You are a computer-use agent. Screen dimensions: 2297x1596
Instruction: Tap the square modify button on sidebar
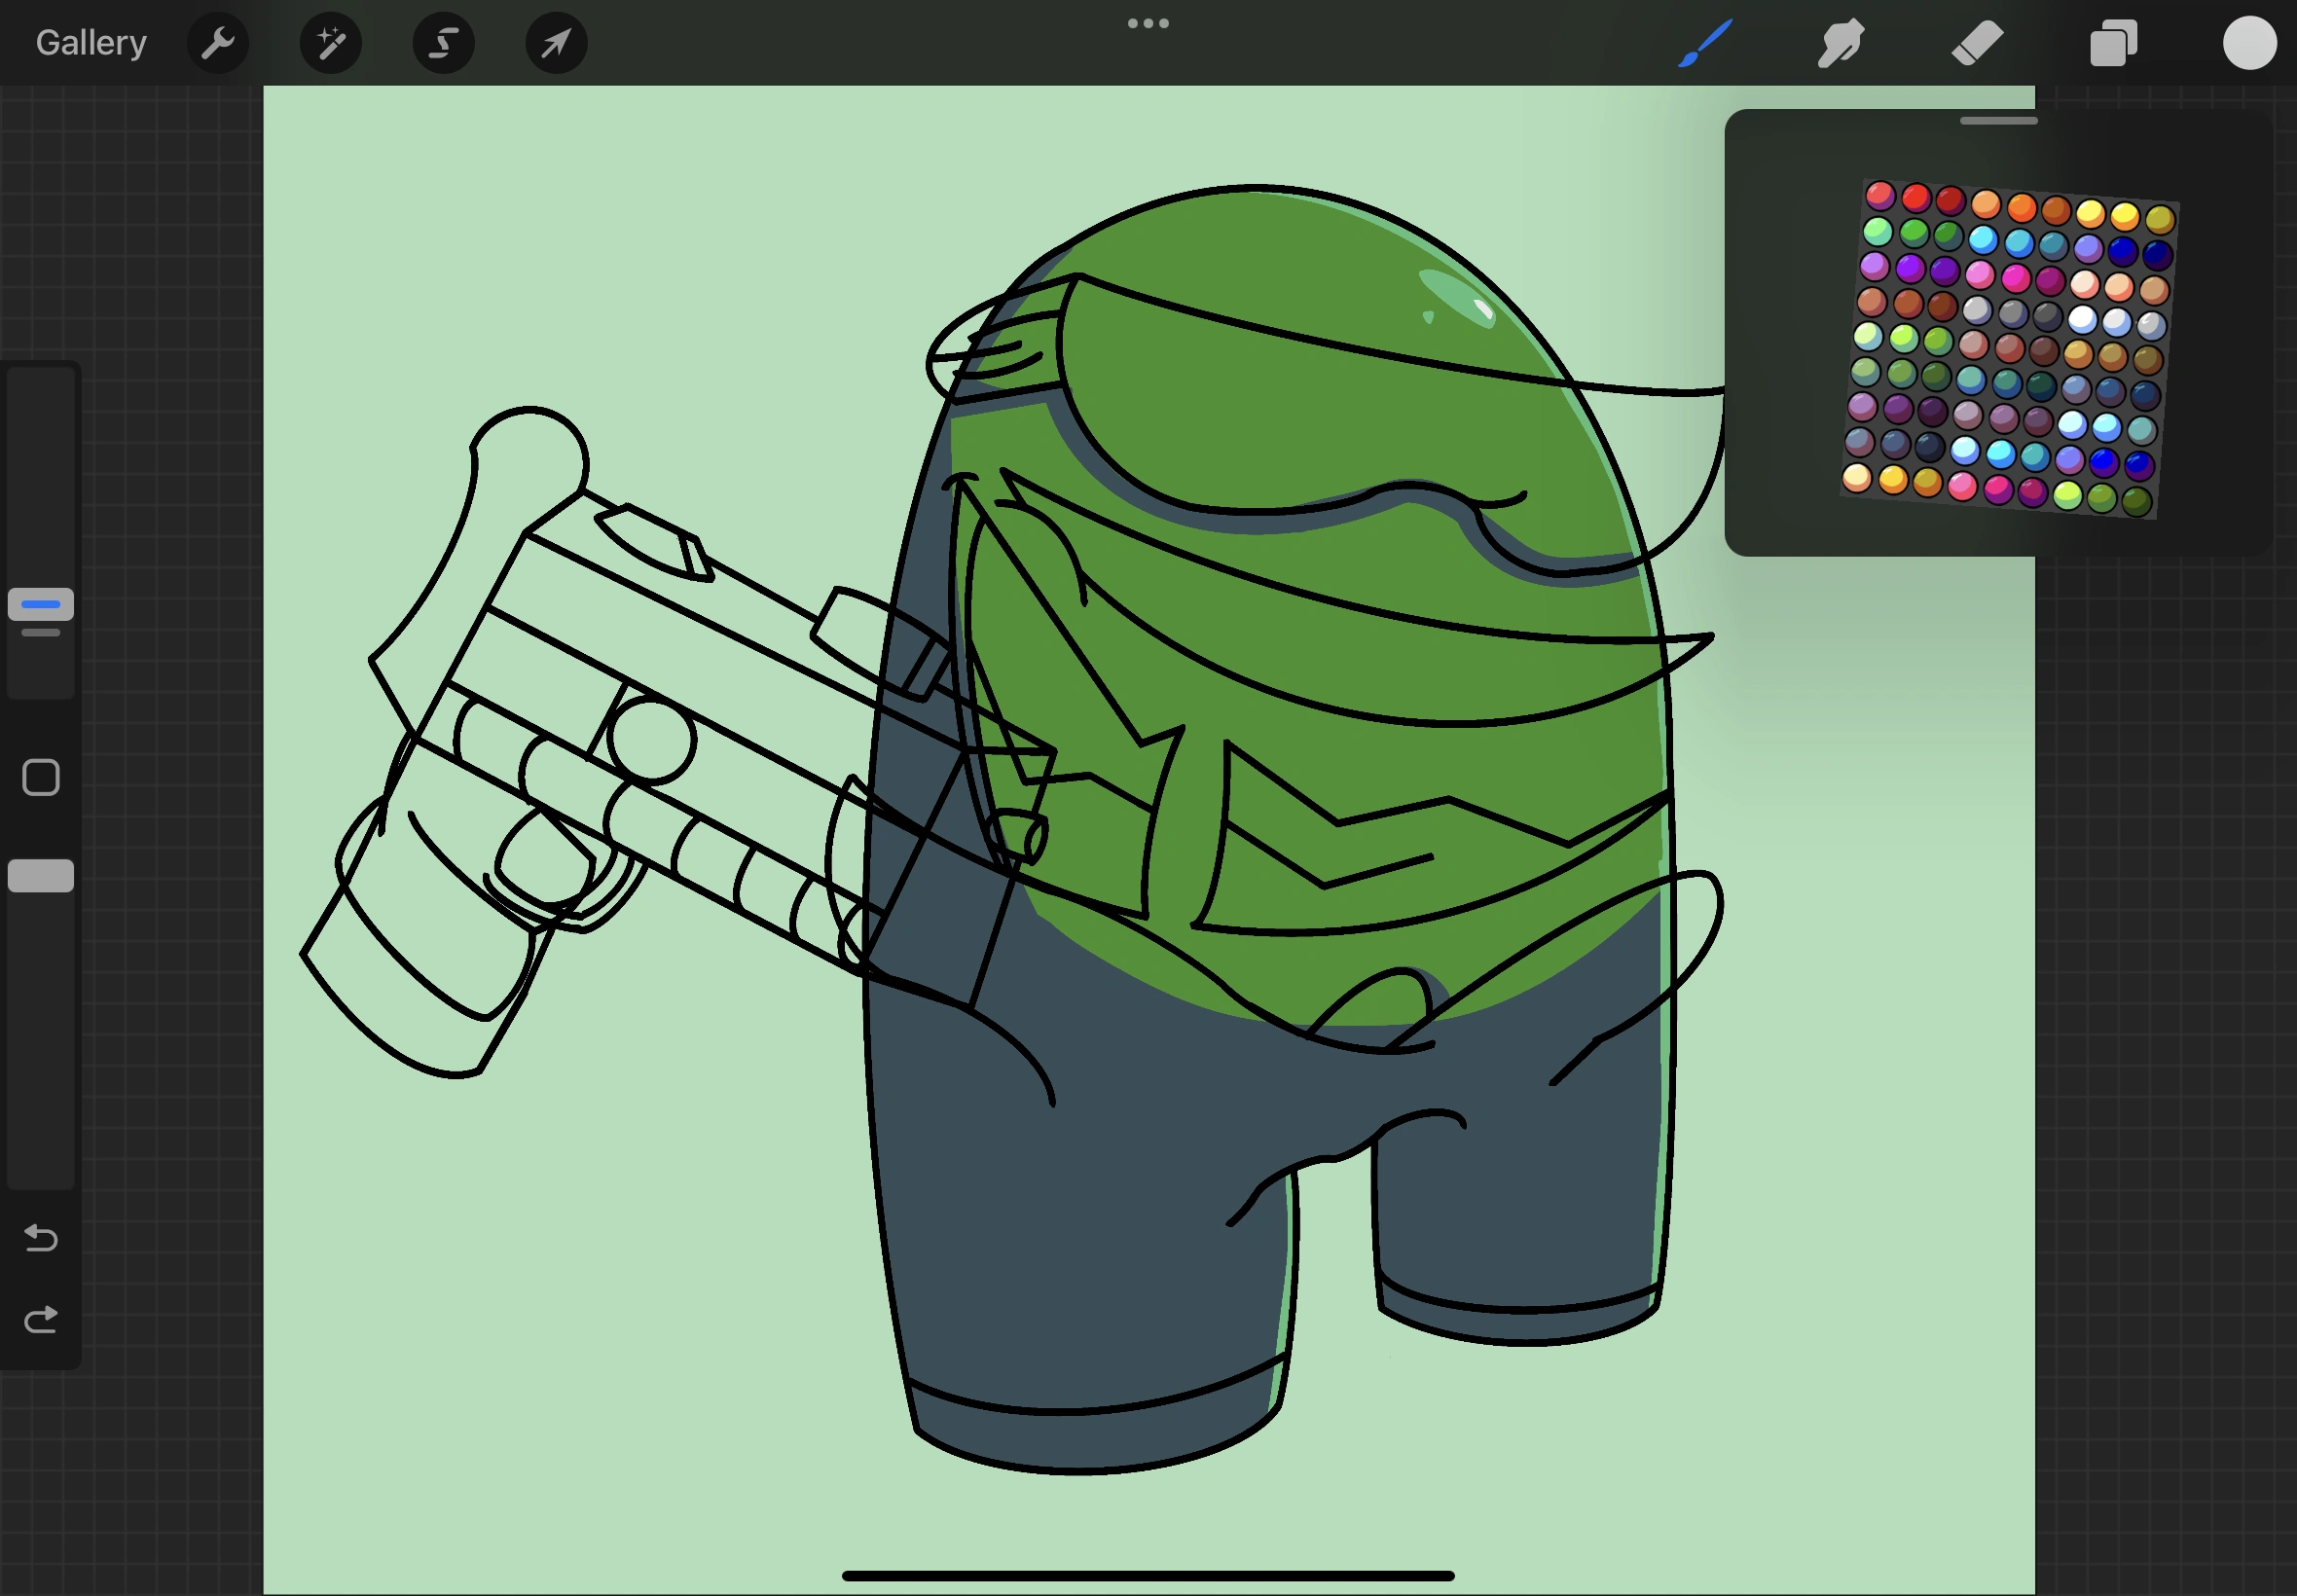coord(40,776)
